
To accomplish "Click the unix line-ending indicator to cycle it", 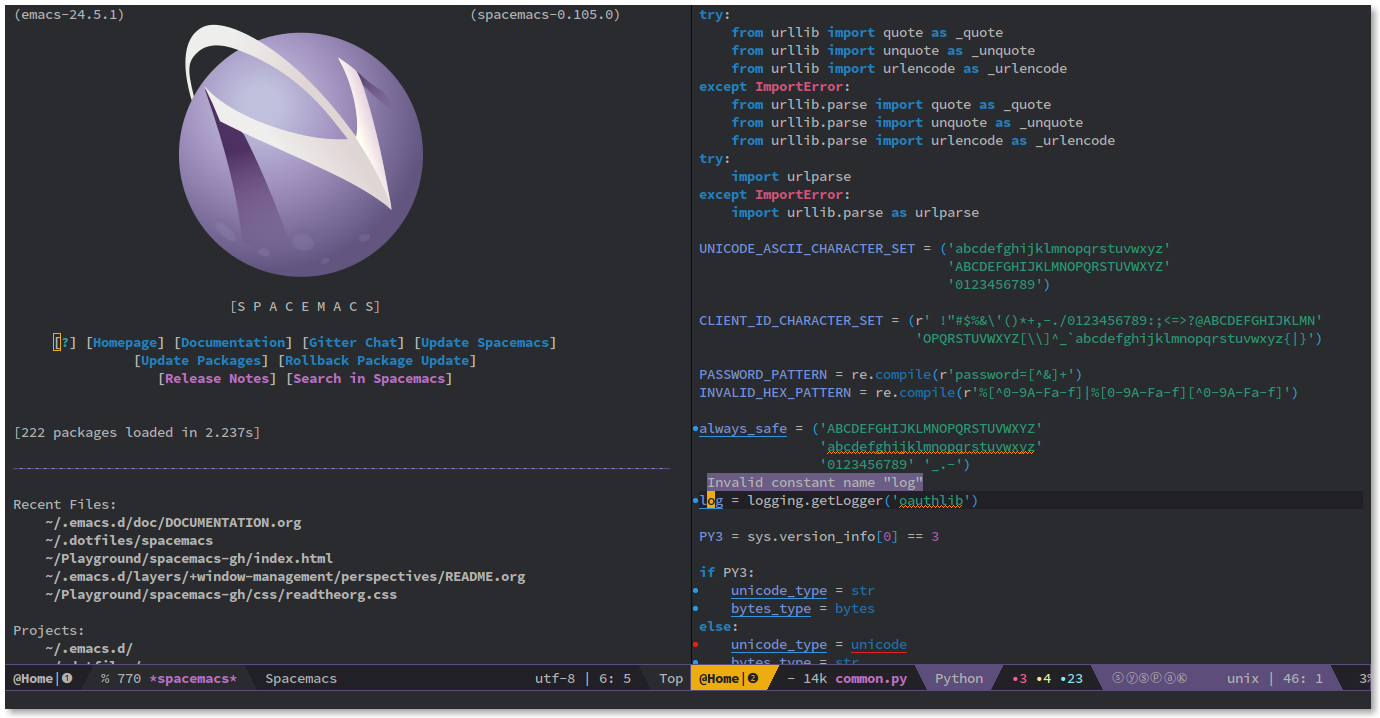I will click(1241, 678).
